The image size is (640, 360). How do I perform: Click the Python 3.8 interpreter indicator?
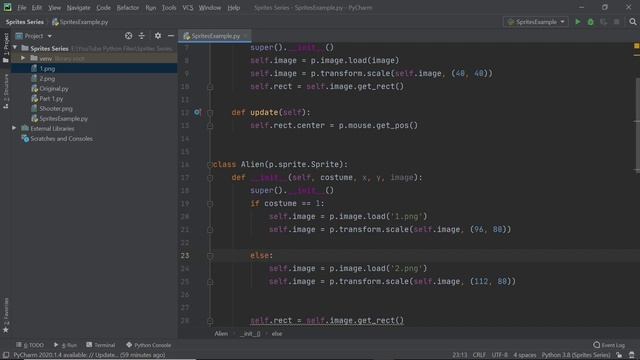pos(576,355)
